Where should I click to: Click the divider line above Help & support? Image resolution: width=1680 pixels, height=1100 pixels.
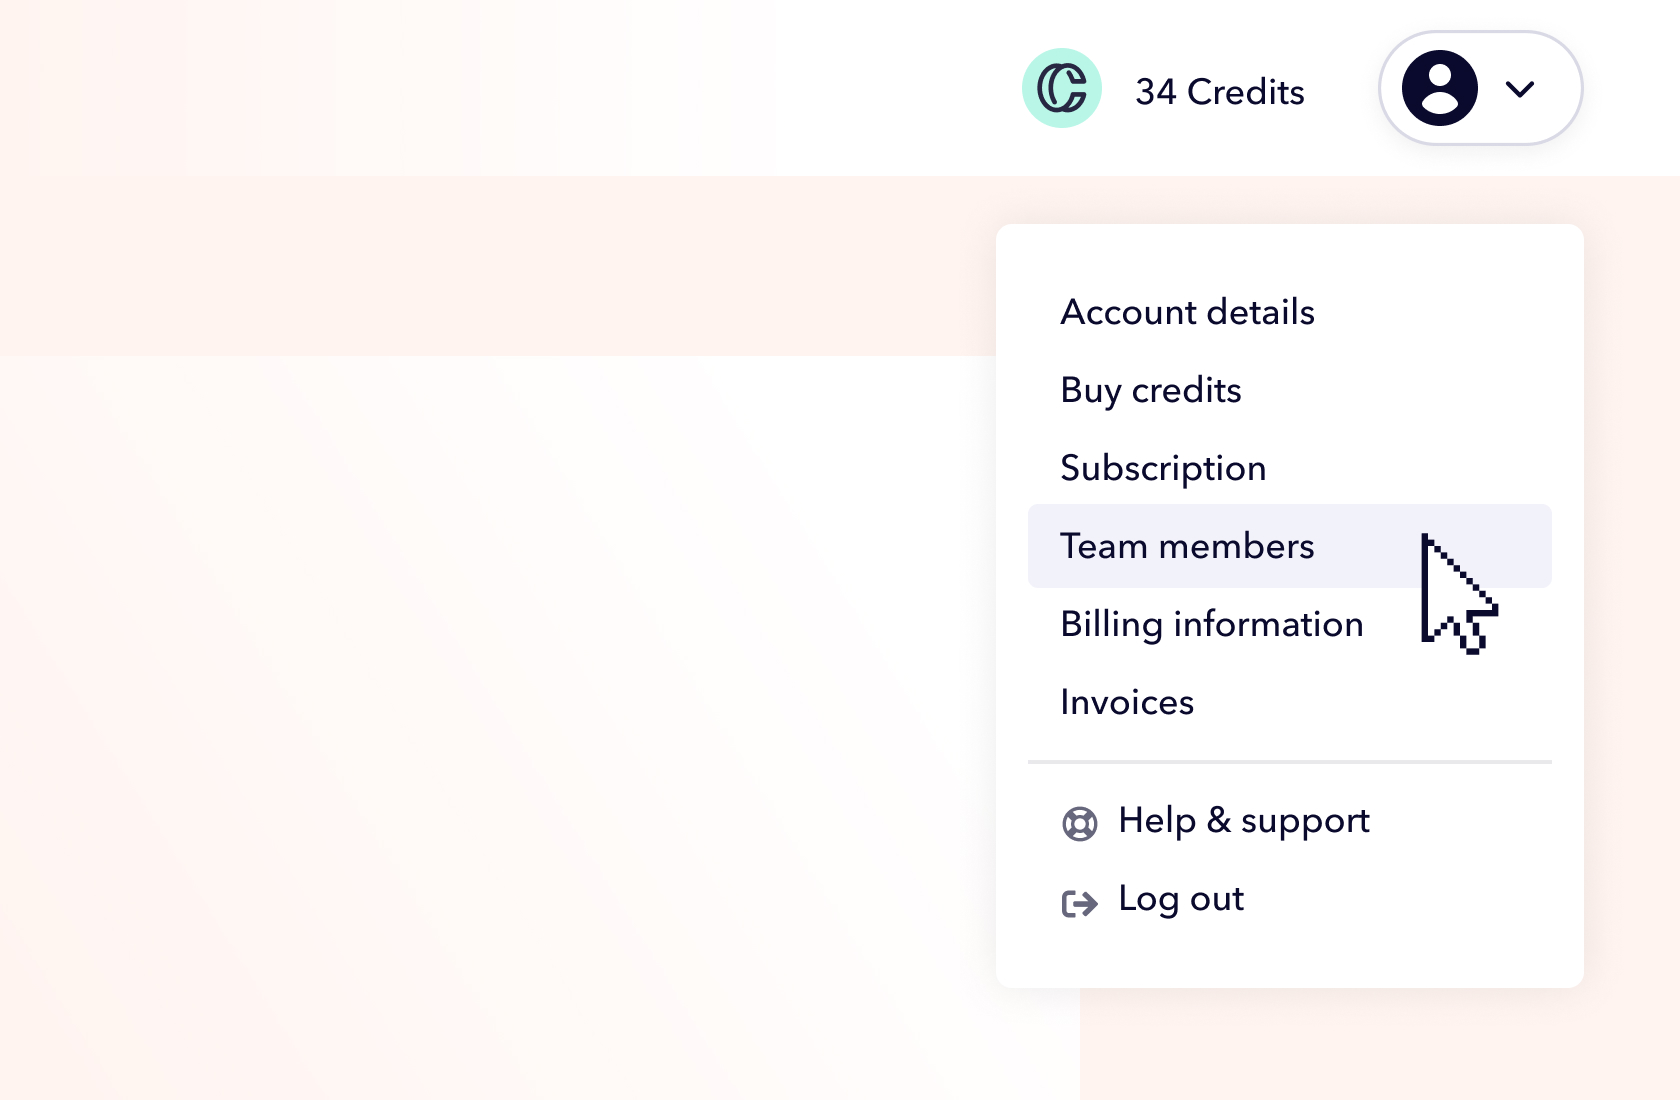click(x=1289, y=762)
